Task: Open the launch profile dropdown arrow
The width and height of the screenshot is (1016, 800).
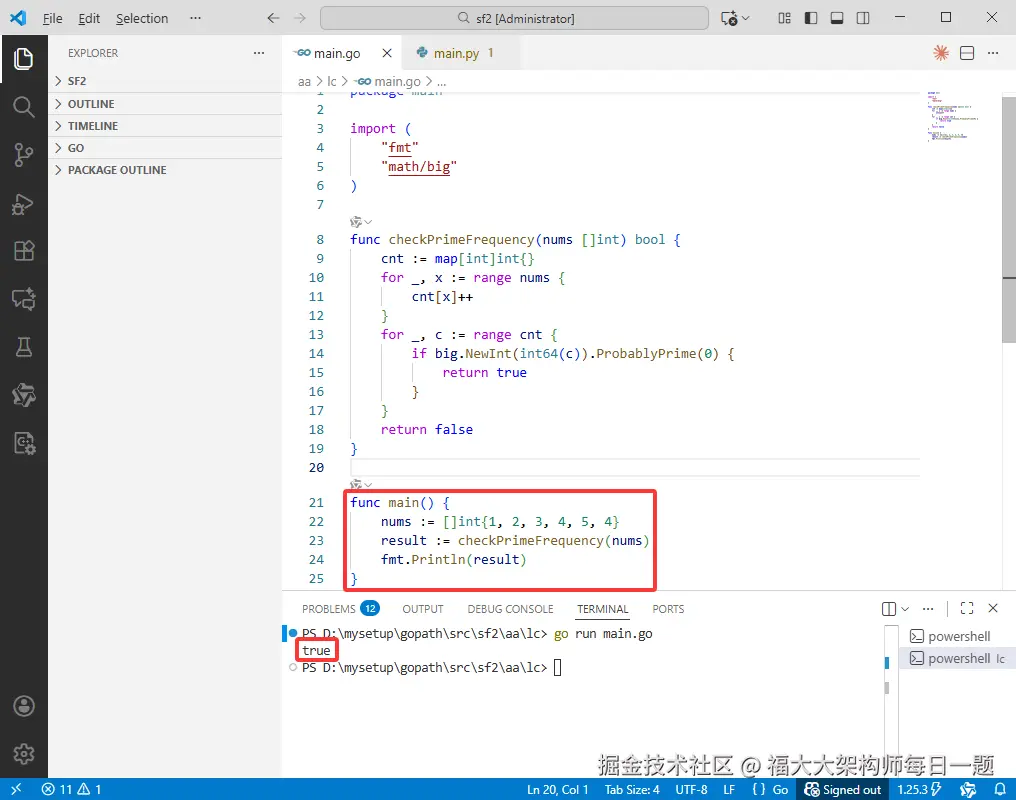Action: point(905,609)
